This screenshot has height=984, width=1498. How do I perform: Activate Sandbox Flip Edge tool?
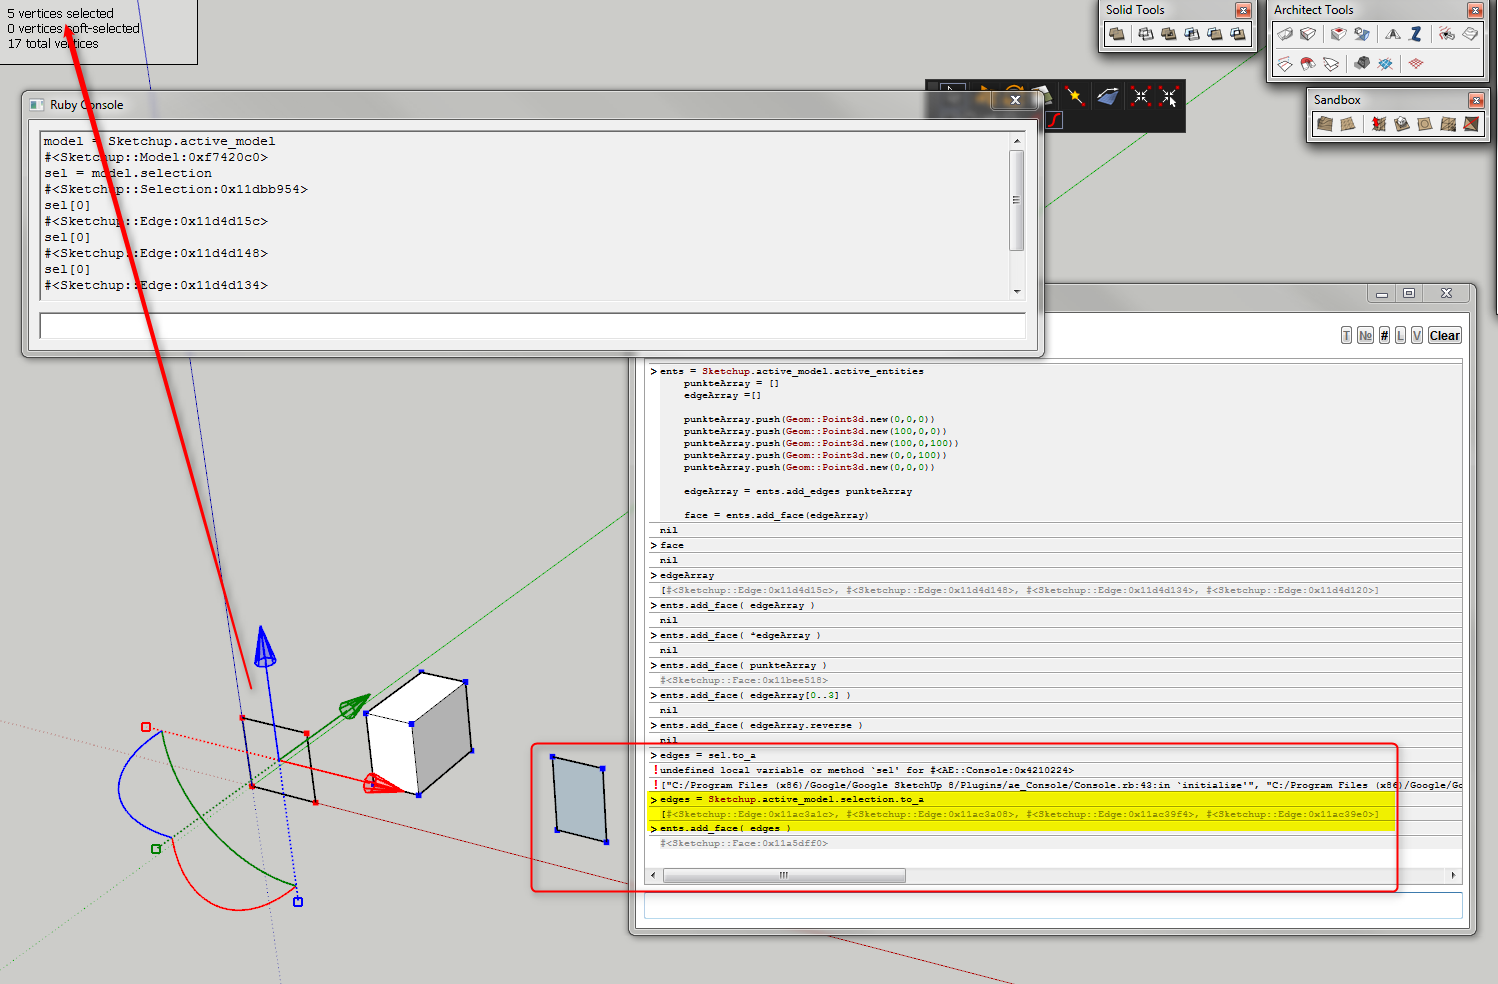(x=1471, y=124)
